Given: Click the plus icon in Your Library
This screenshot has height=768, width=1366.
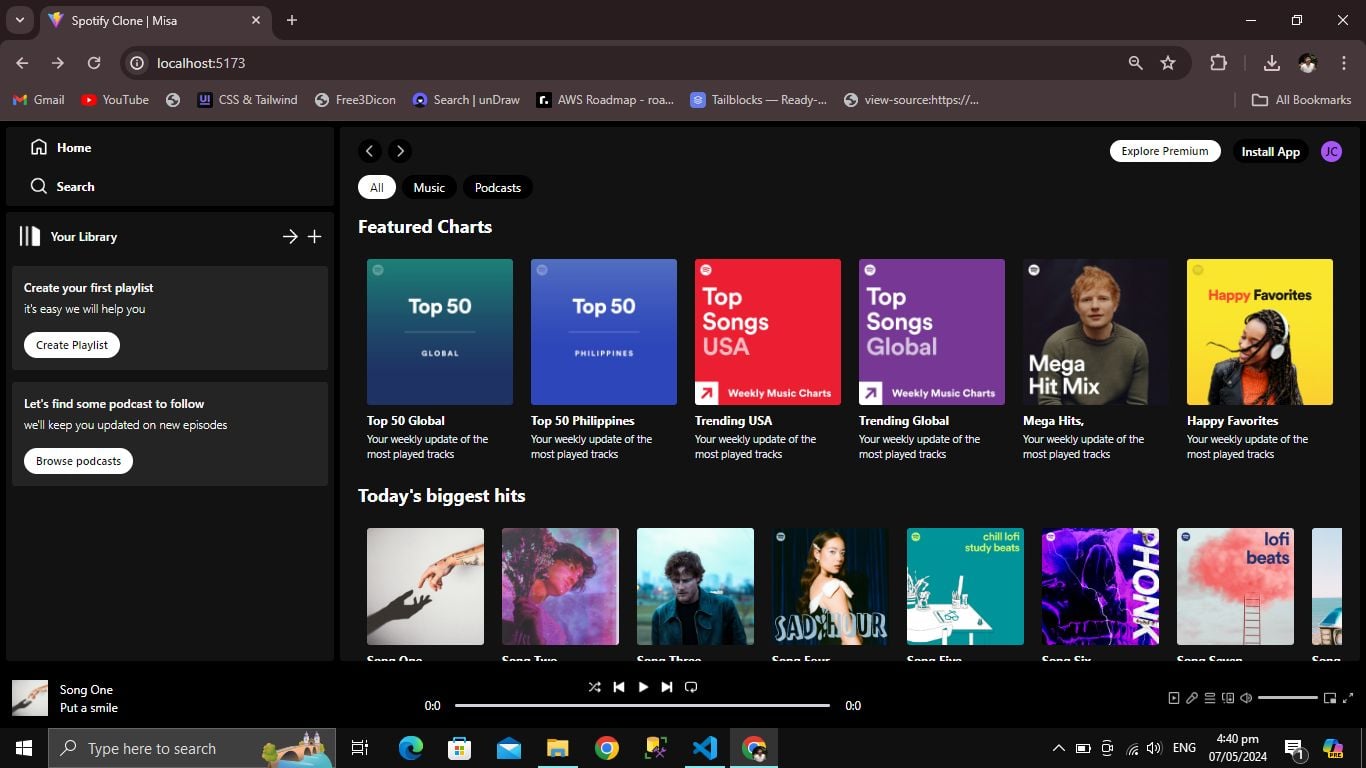Looking at the screenshot, I should tap(314, 237).
